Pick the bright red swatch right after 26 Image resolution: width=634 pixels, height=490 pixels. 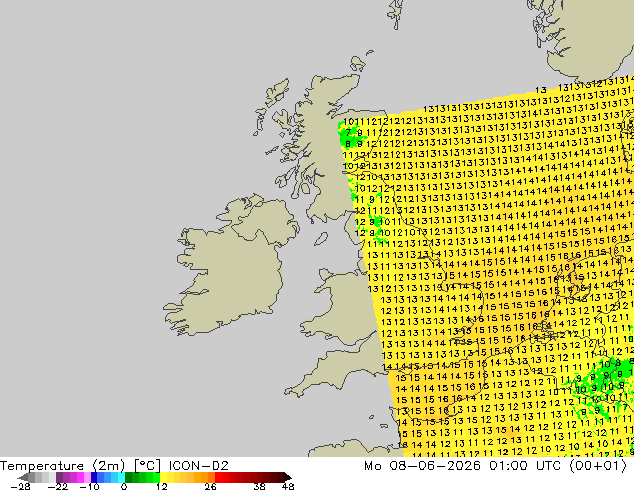point(218,477)
